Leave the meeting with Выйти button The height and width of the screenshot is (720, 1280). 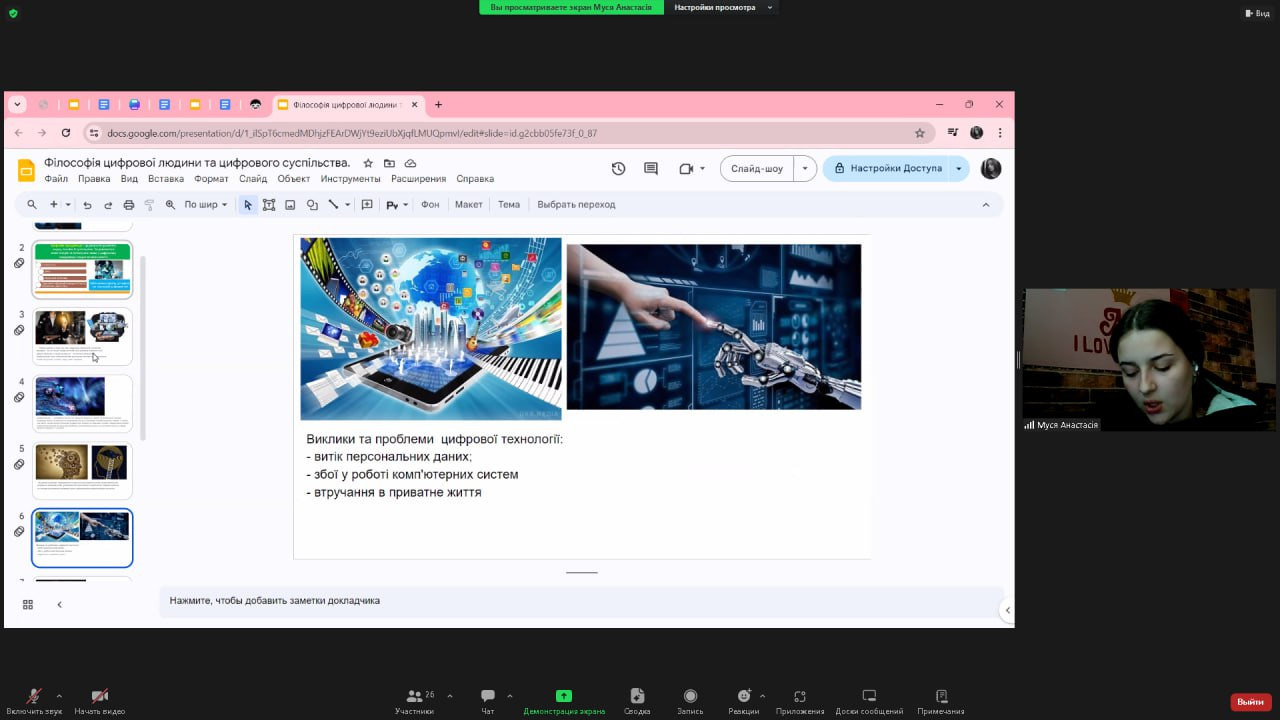coord(1251,702)
